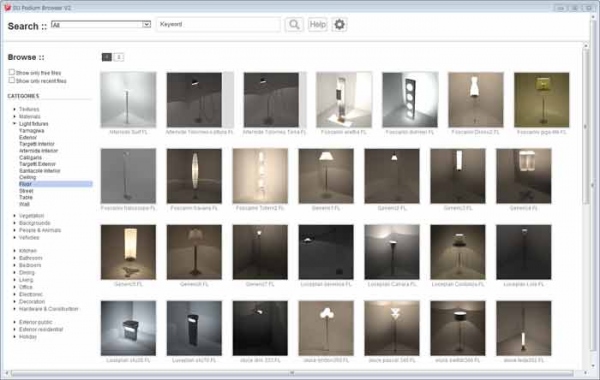Go to results page 2
600x380 pixels.
[x=119, y=57]
